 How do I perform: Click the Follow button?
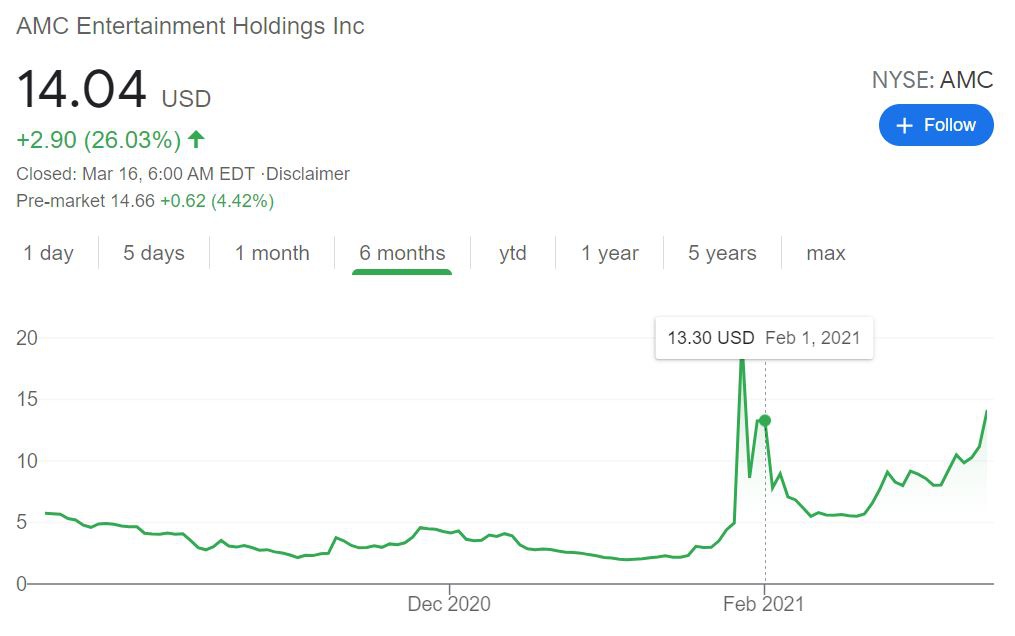tap(936, 125)
